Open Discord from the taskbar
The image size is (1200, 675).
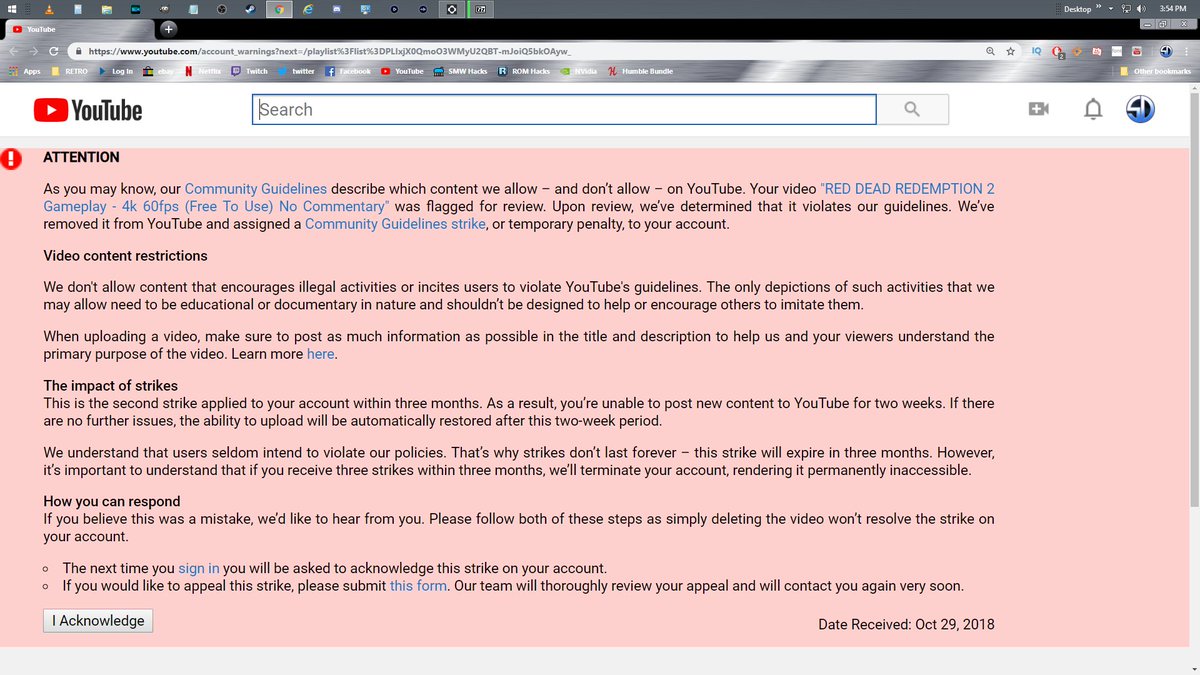point(337,9)
